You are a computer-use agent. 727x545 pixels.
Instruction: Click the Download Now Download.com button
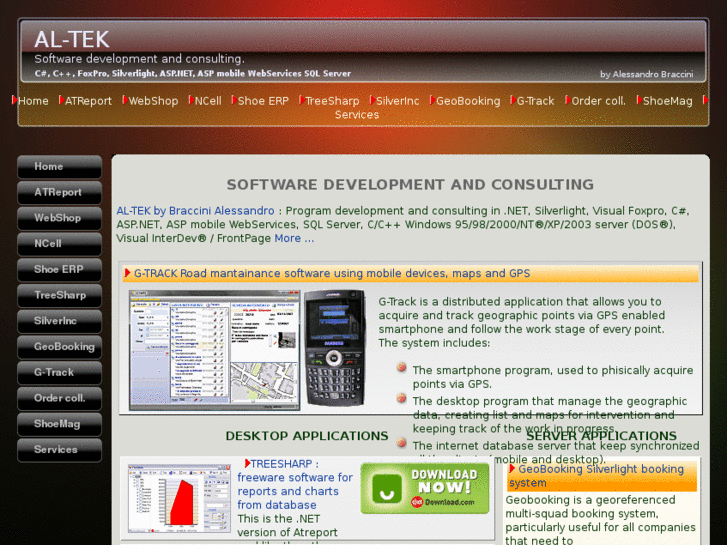[425, 488]
